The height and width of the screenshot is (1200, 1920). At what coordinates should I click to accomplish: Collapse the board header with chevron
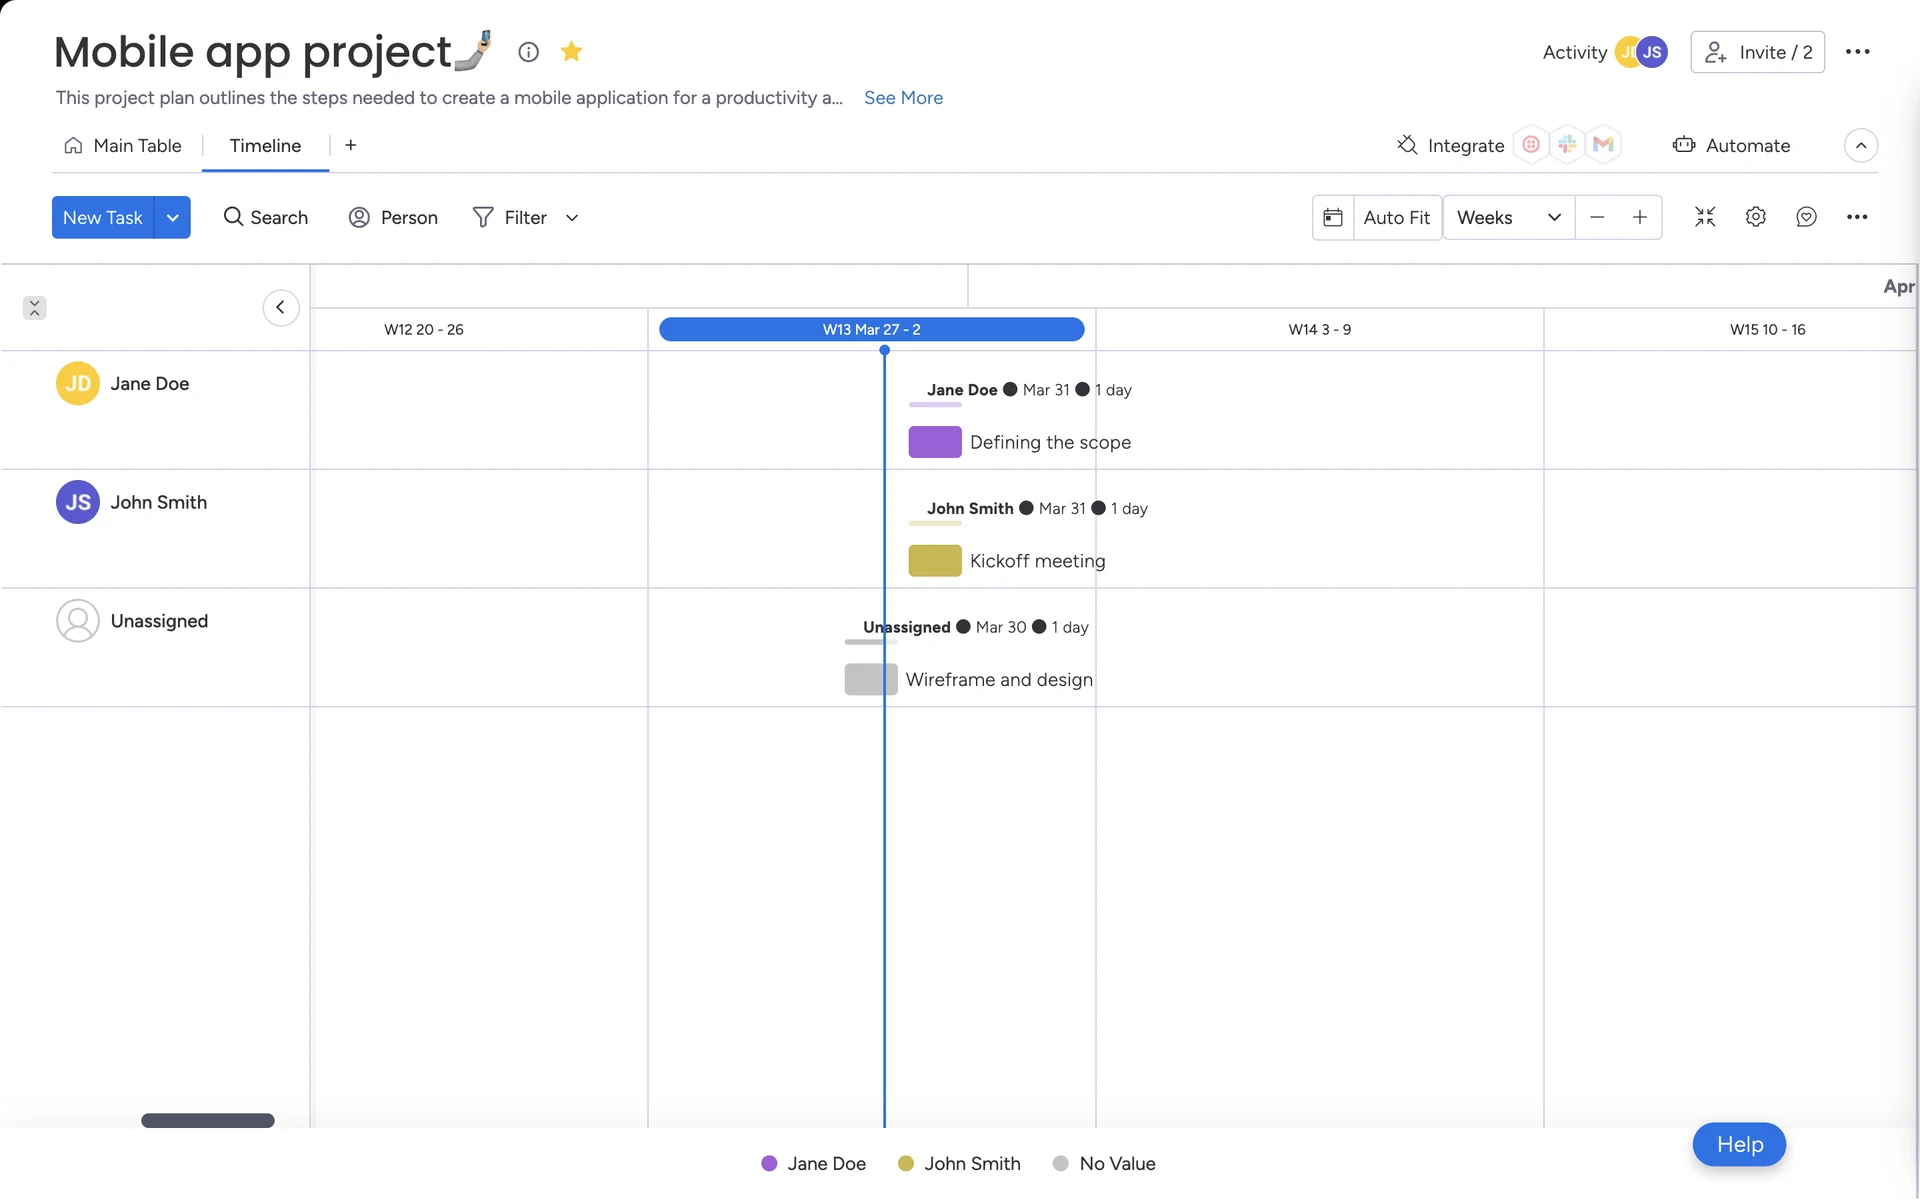click(x=1860, y=145)
